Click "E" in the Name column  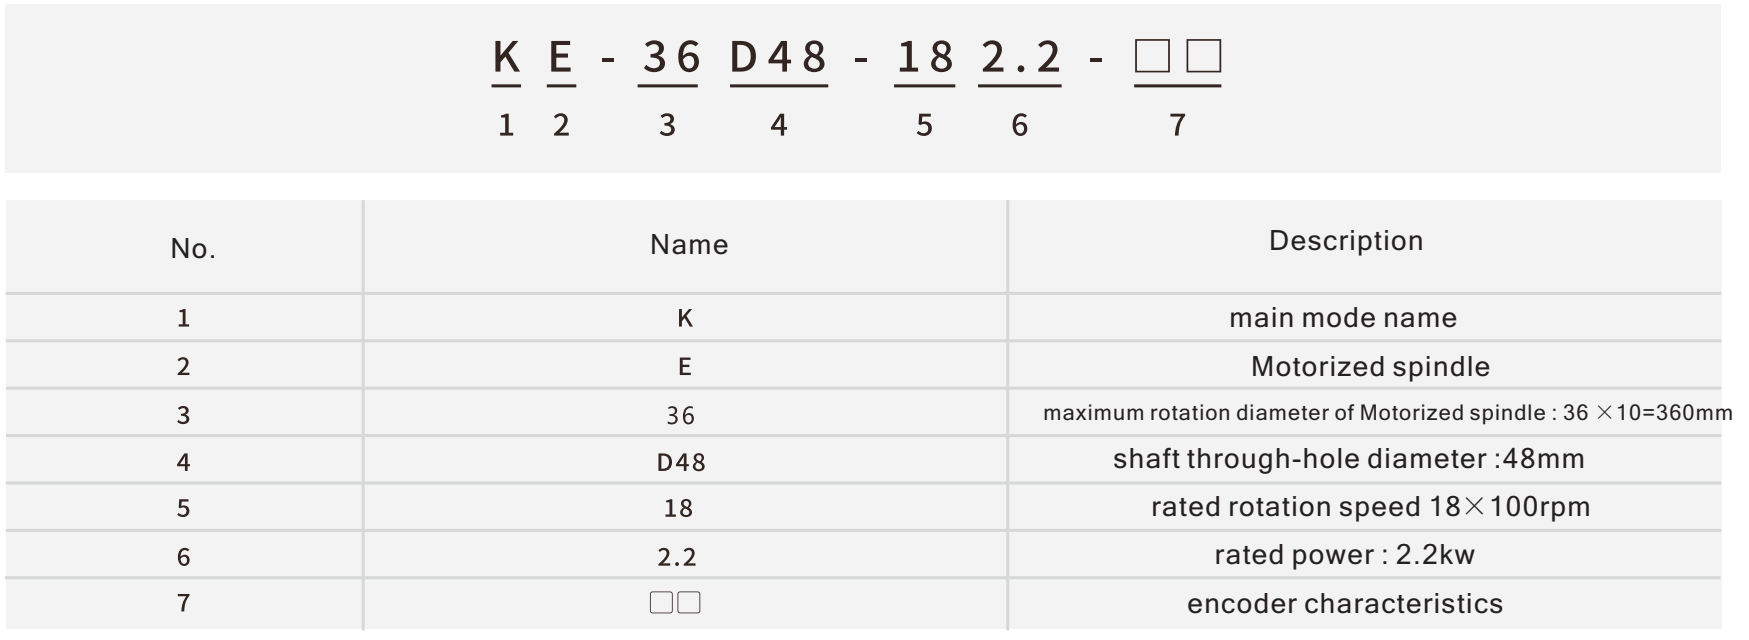pyautogui.click(x=685, y=367)
